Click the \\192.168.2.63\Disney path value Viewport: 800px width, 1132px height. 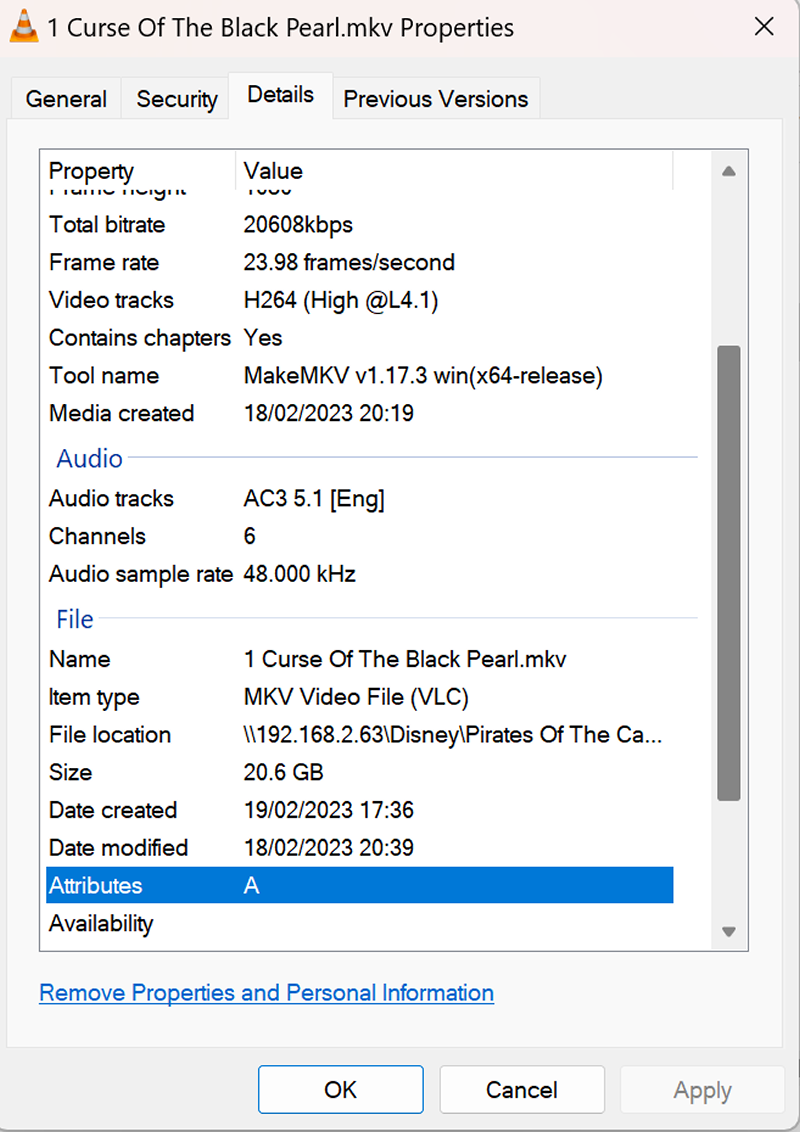[x=453, y=735]
